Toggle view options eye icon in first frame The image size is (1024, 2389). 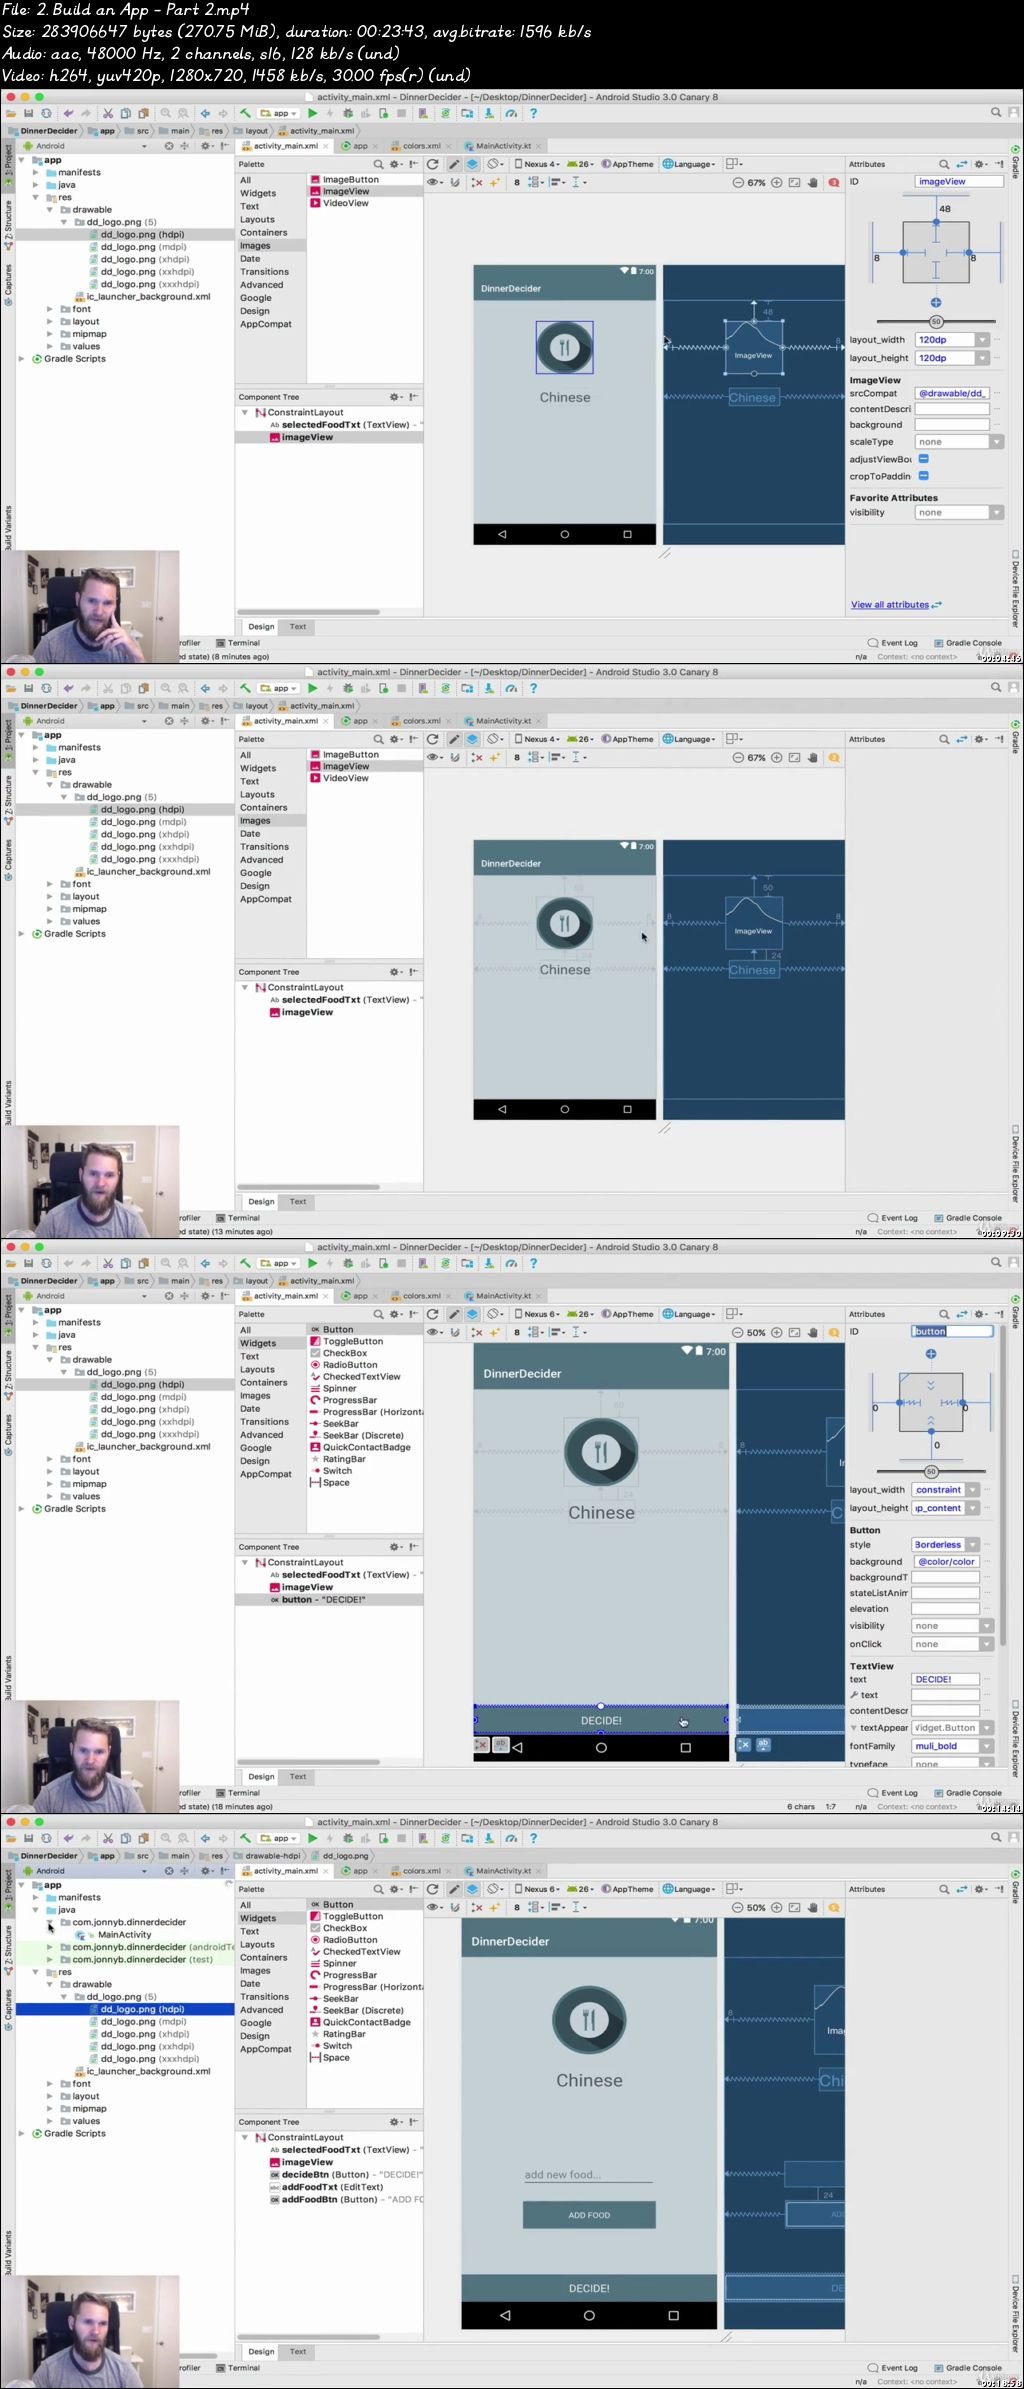(435, 183)
